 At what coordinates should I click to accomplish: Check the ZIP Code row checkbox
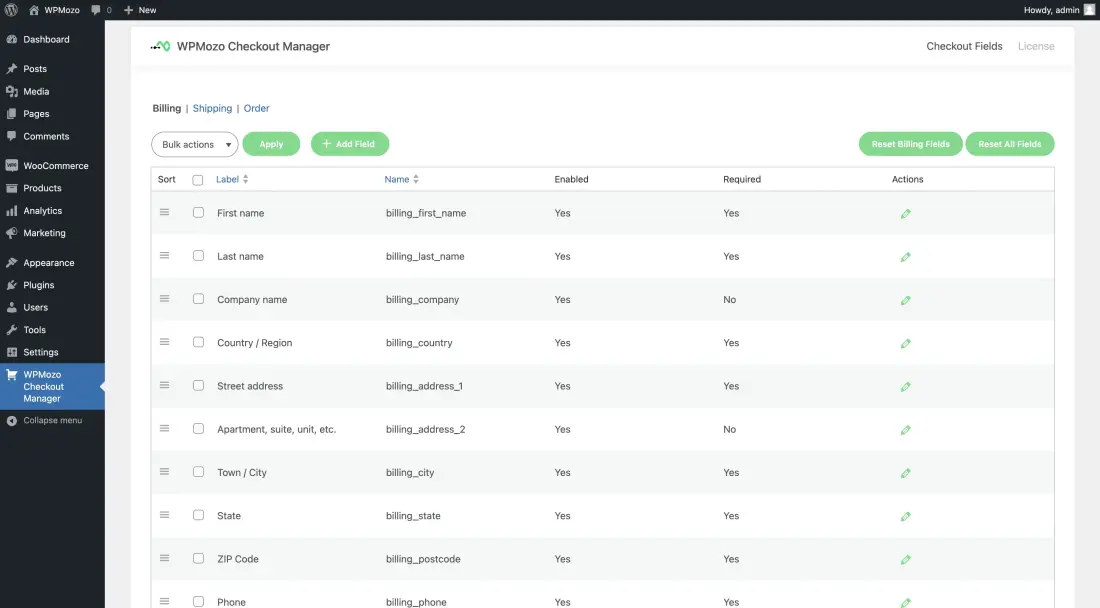click(x=199, y=558)
